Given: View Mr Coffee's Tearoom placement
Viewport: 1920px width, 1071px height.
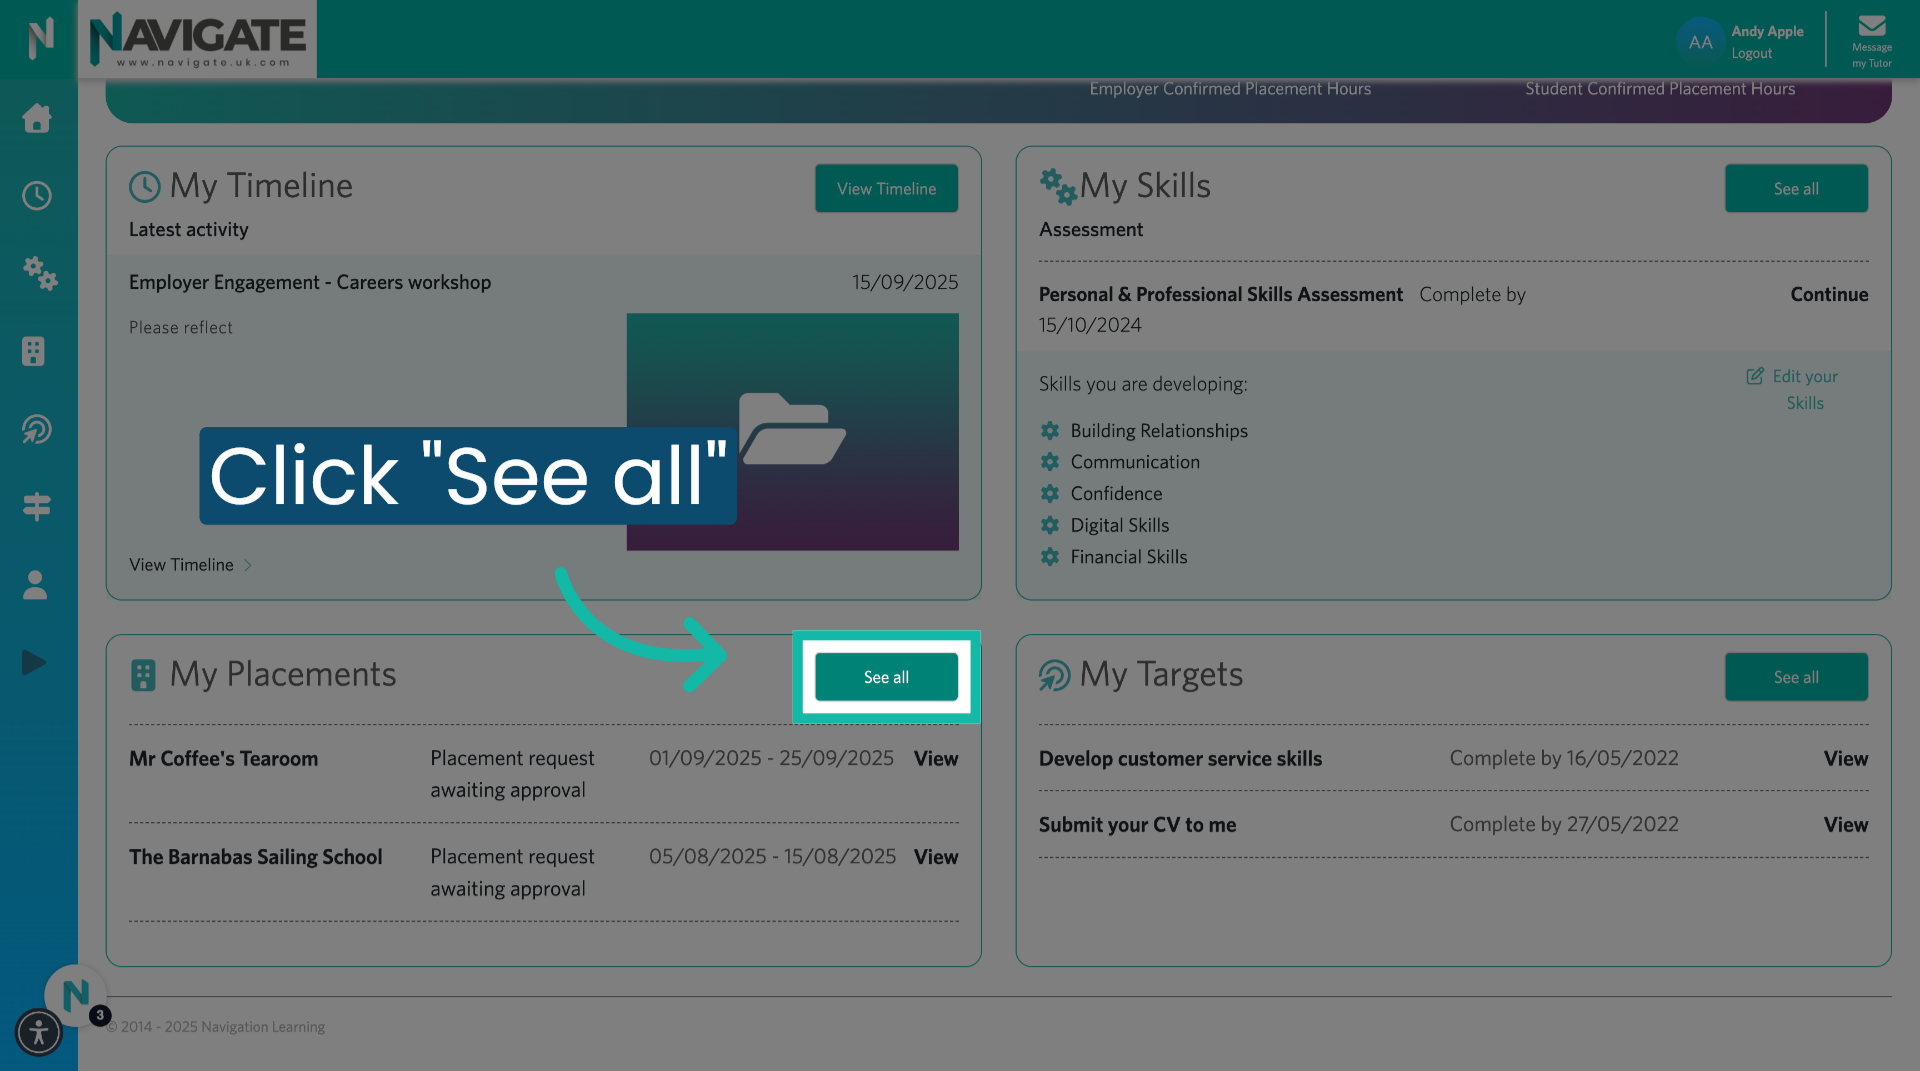Looking at the screenshot, I should coord(936,759).
